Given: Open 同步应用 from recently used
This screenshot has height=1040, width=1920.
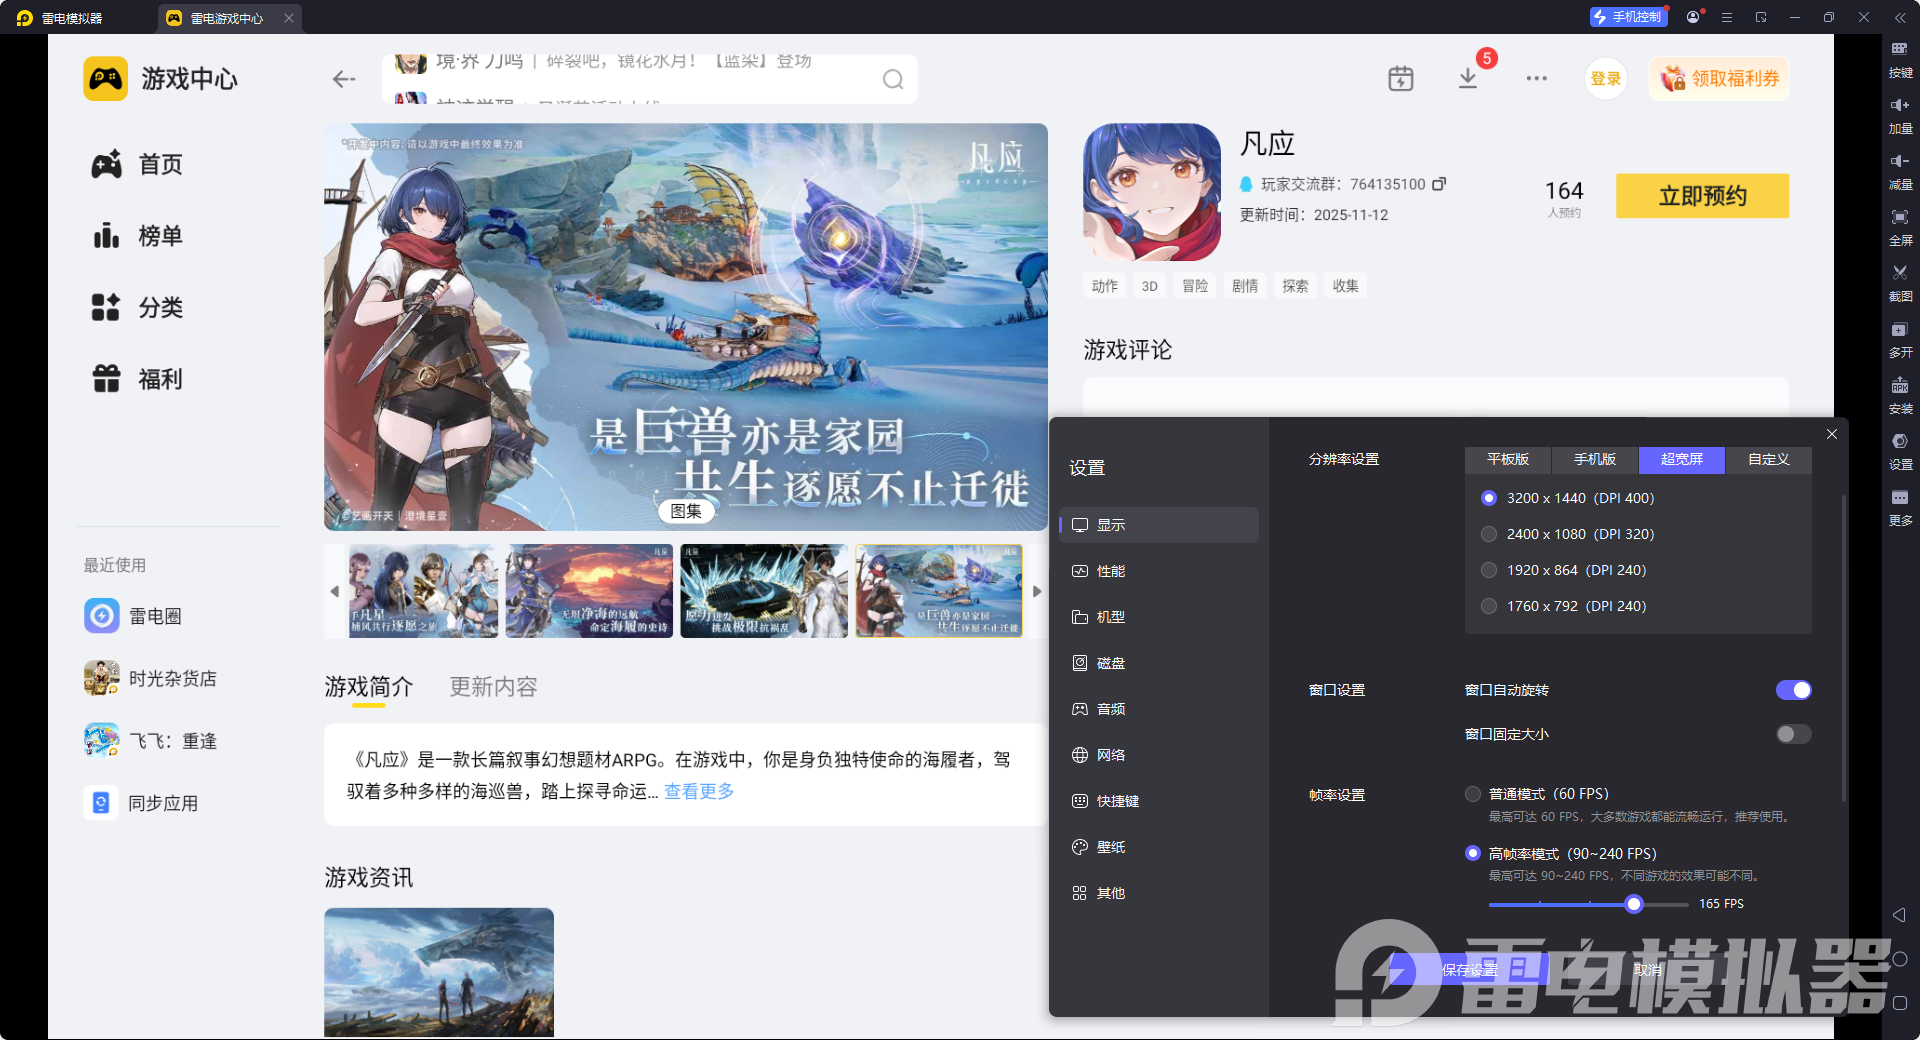Looking at the screenshot, I should click(x=141, y=803).
